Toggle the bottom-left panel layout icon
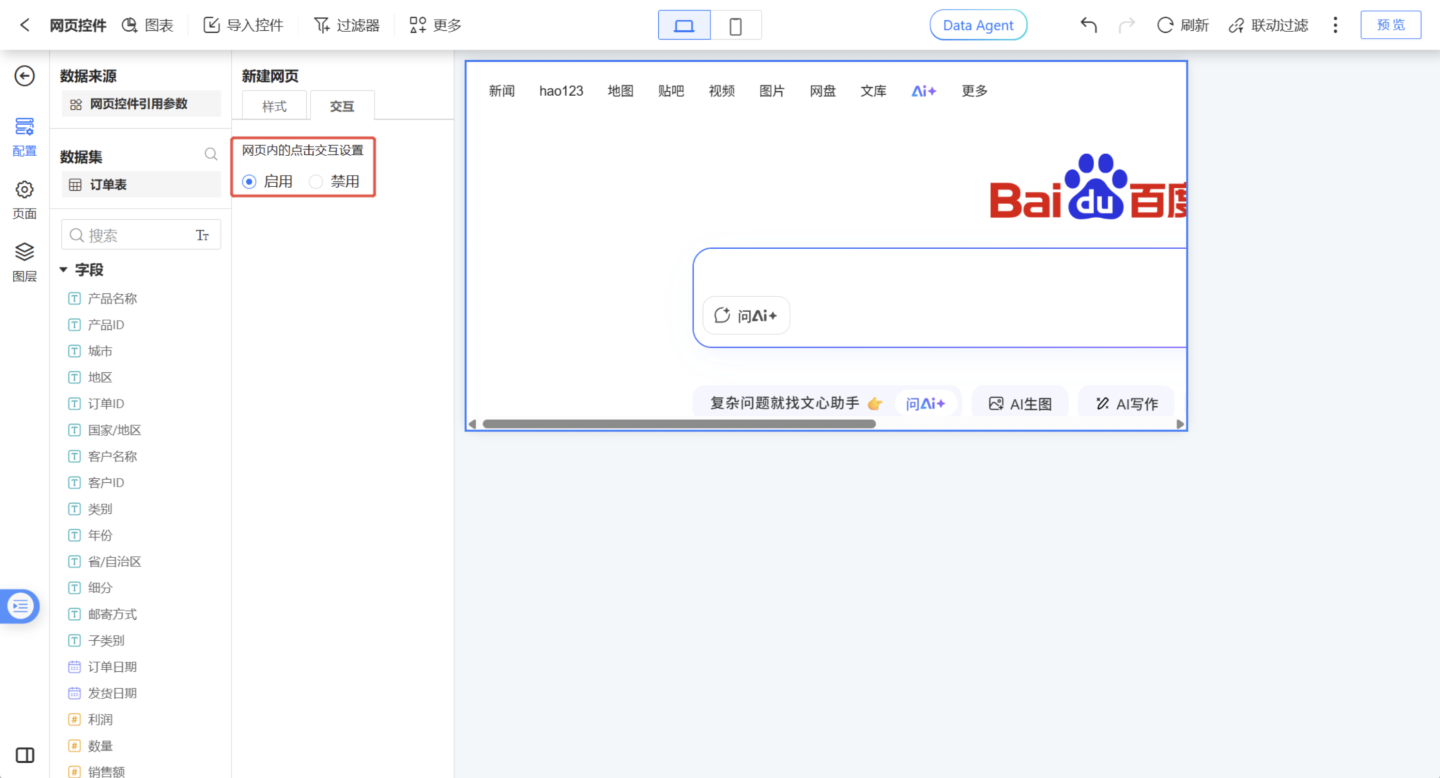1440x778 pixels. click(x=25, y=755)
